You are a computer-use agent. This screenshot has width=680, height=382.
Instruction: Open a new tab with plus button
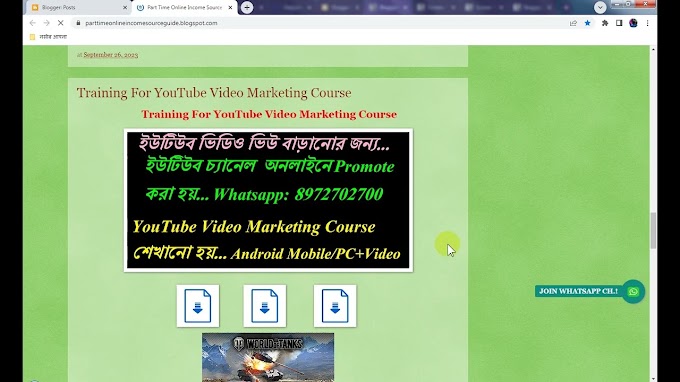(x=247, y=7)
